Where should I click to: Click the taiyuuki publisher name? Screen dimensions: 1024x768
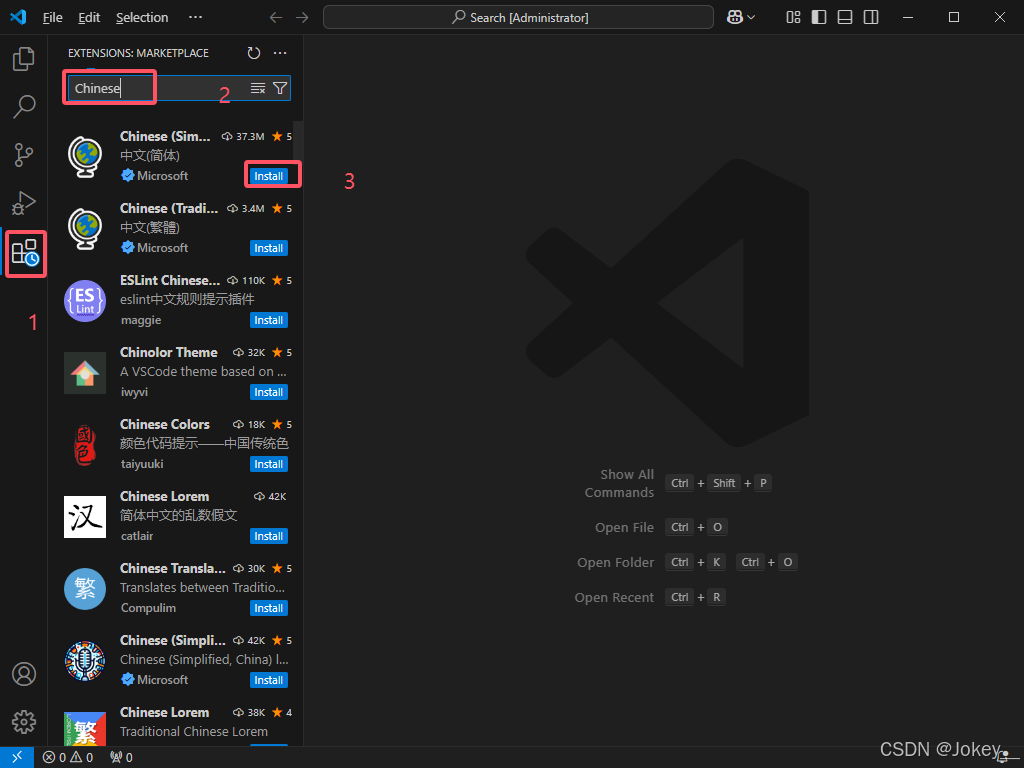pos(142,464)
